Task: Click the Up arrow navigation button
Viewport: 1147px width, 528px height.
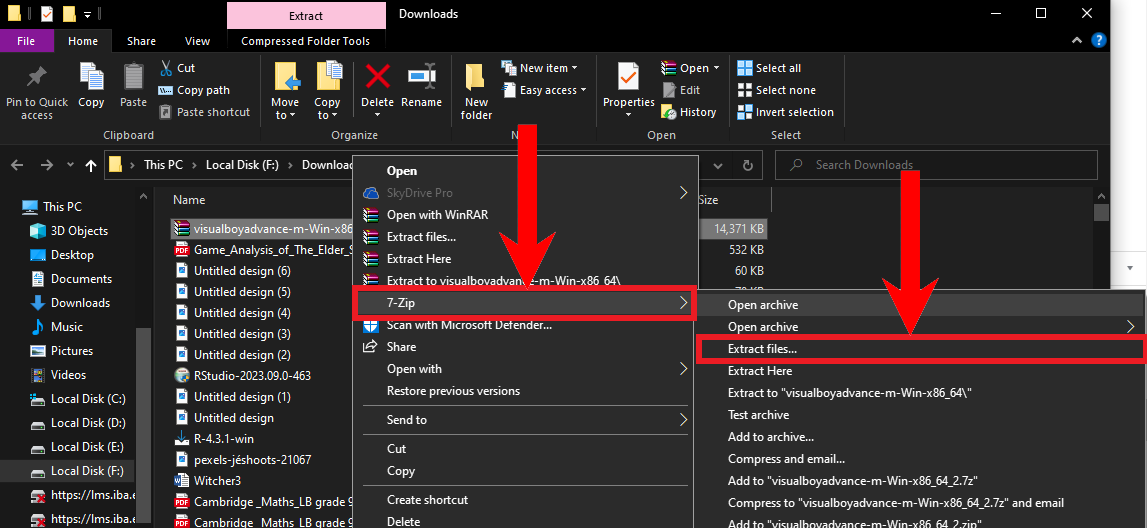Action: [92, 165]
